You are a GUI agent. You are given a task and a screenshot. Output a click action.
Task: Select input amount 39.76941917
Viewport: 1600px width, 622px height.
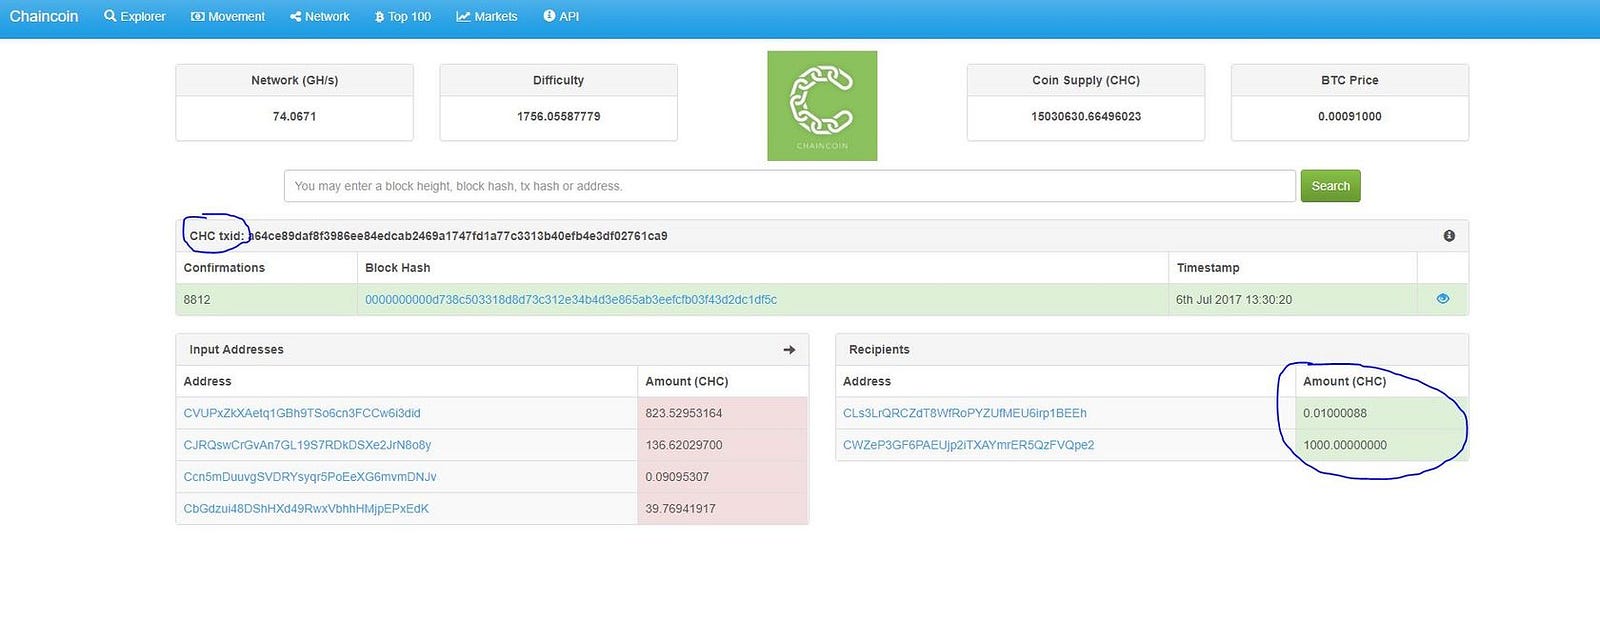tap(681, 509)
